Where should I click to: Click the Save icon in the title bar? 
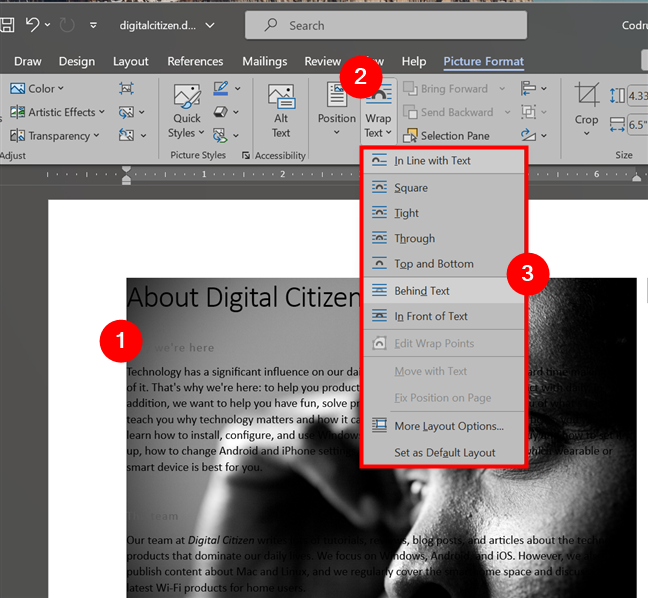7,25
